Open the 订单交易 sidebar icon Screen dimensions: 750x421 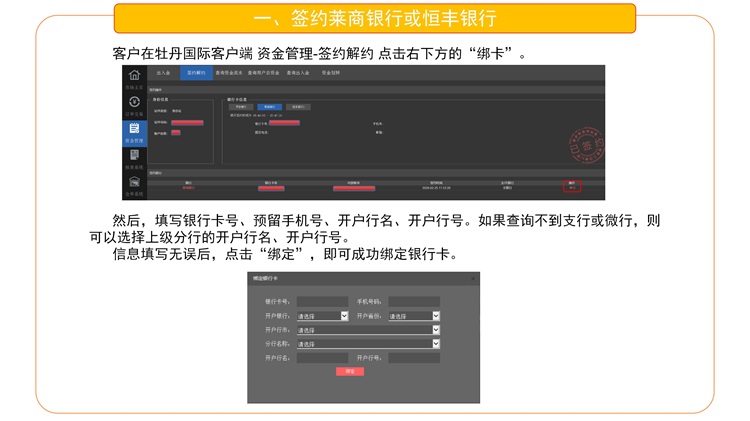pos(133,103)
